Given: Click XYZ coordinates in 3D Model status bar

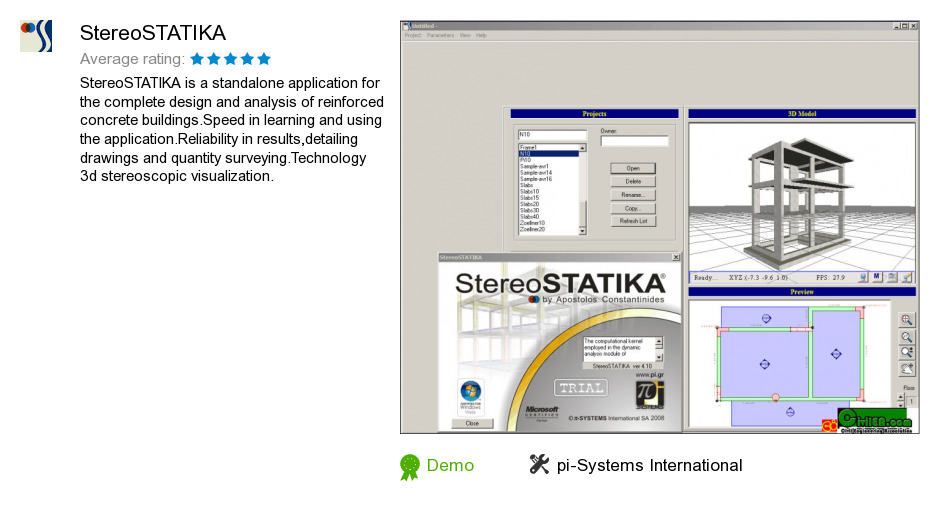Looking at the screenshot, I should click(758, 278).
